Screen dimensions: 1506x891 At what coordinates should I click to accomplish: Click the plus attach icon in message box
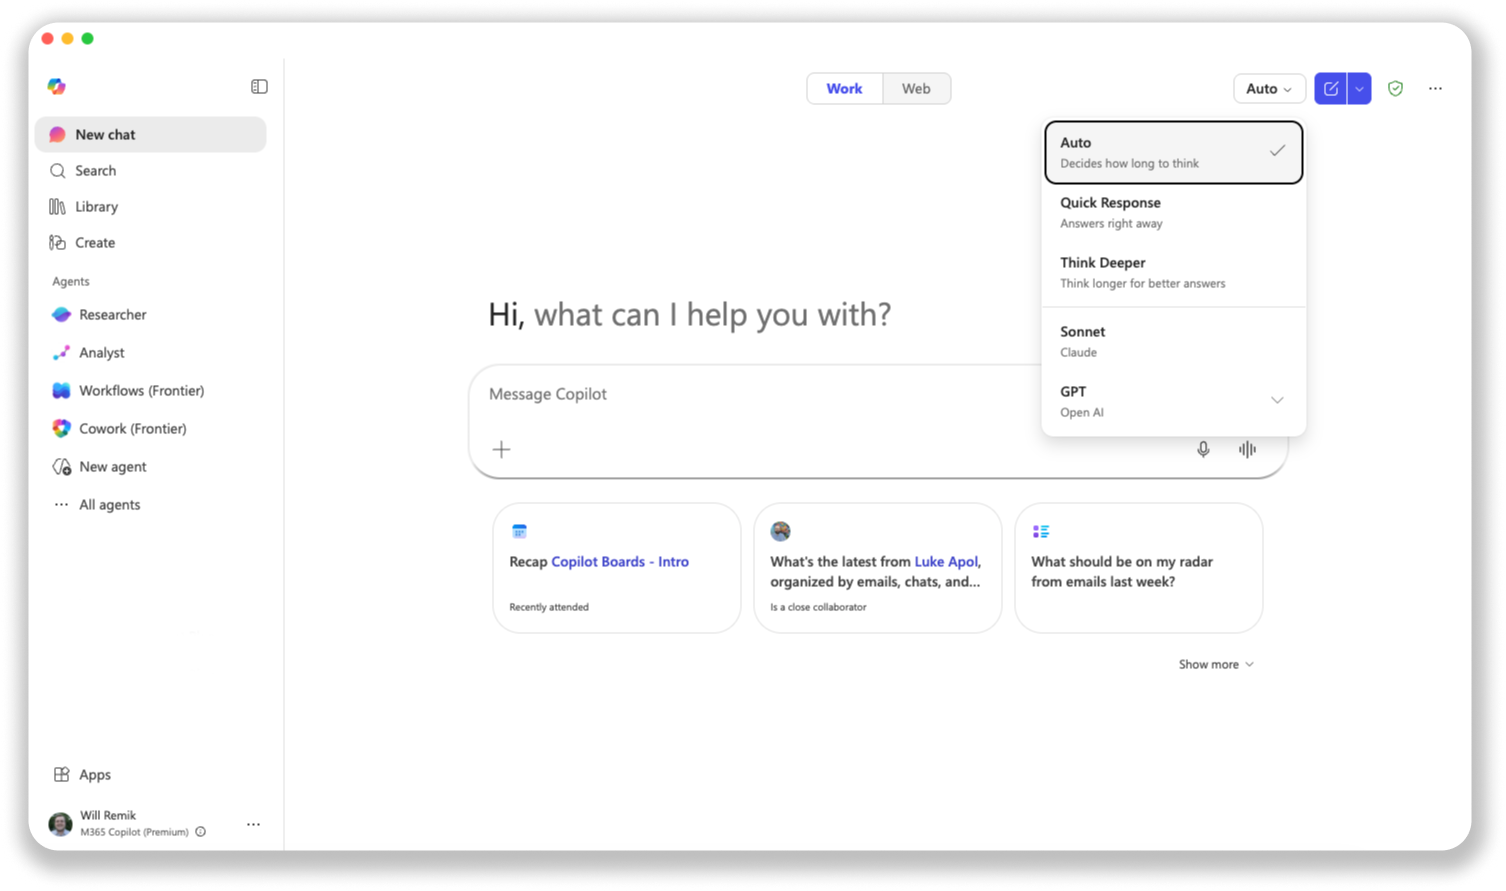(501, 450)
